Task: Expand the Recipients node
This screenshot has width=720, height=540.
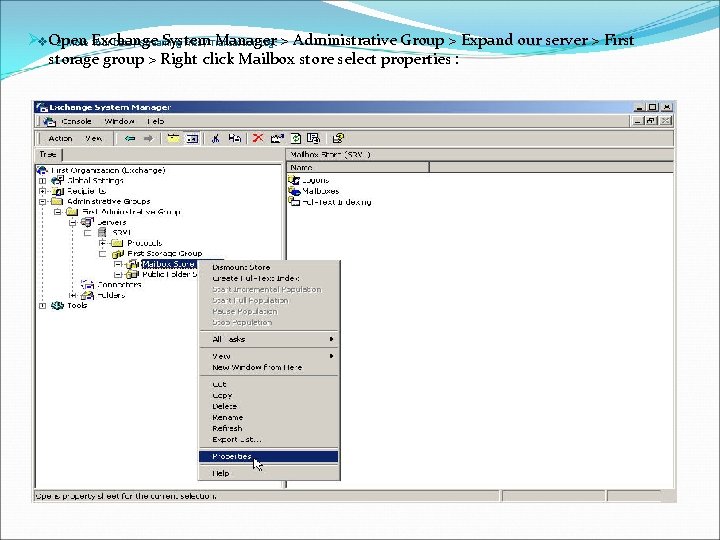Action: click(x=43, y=191)
